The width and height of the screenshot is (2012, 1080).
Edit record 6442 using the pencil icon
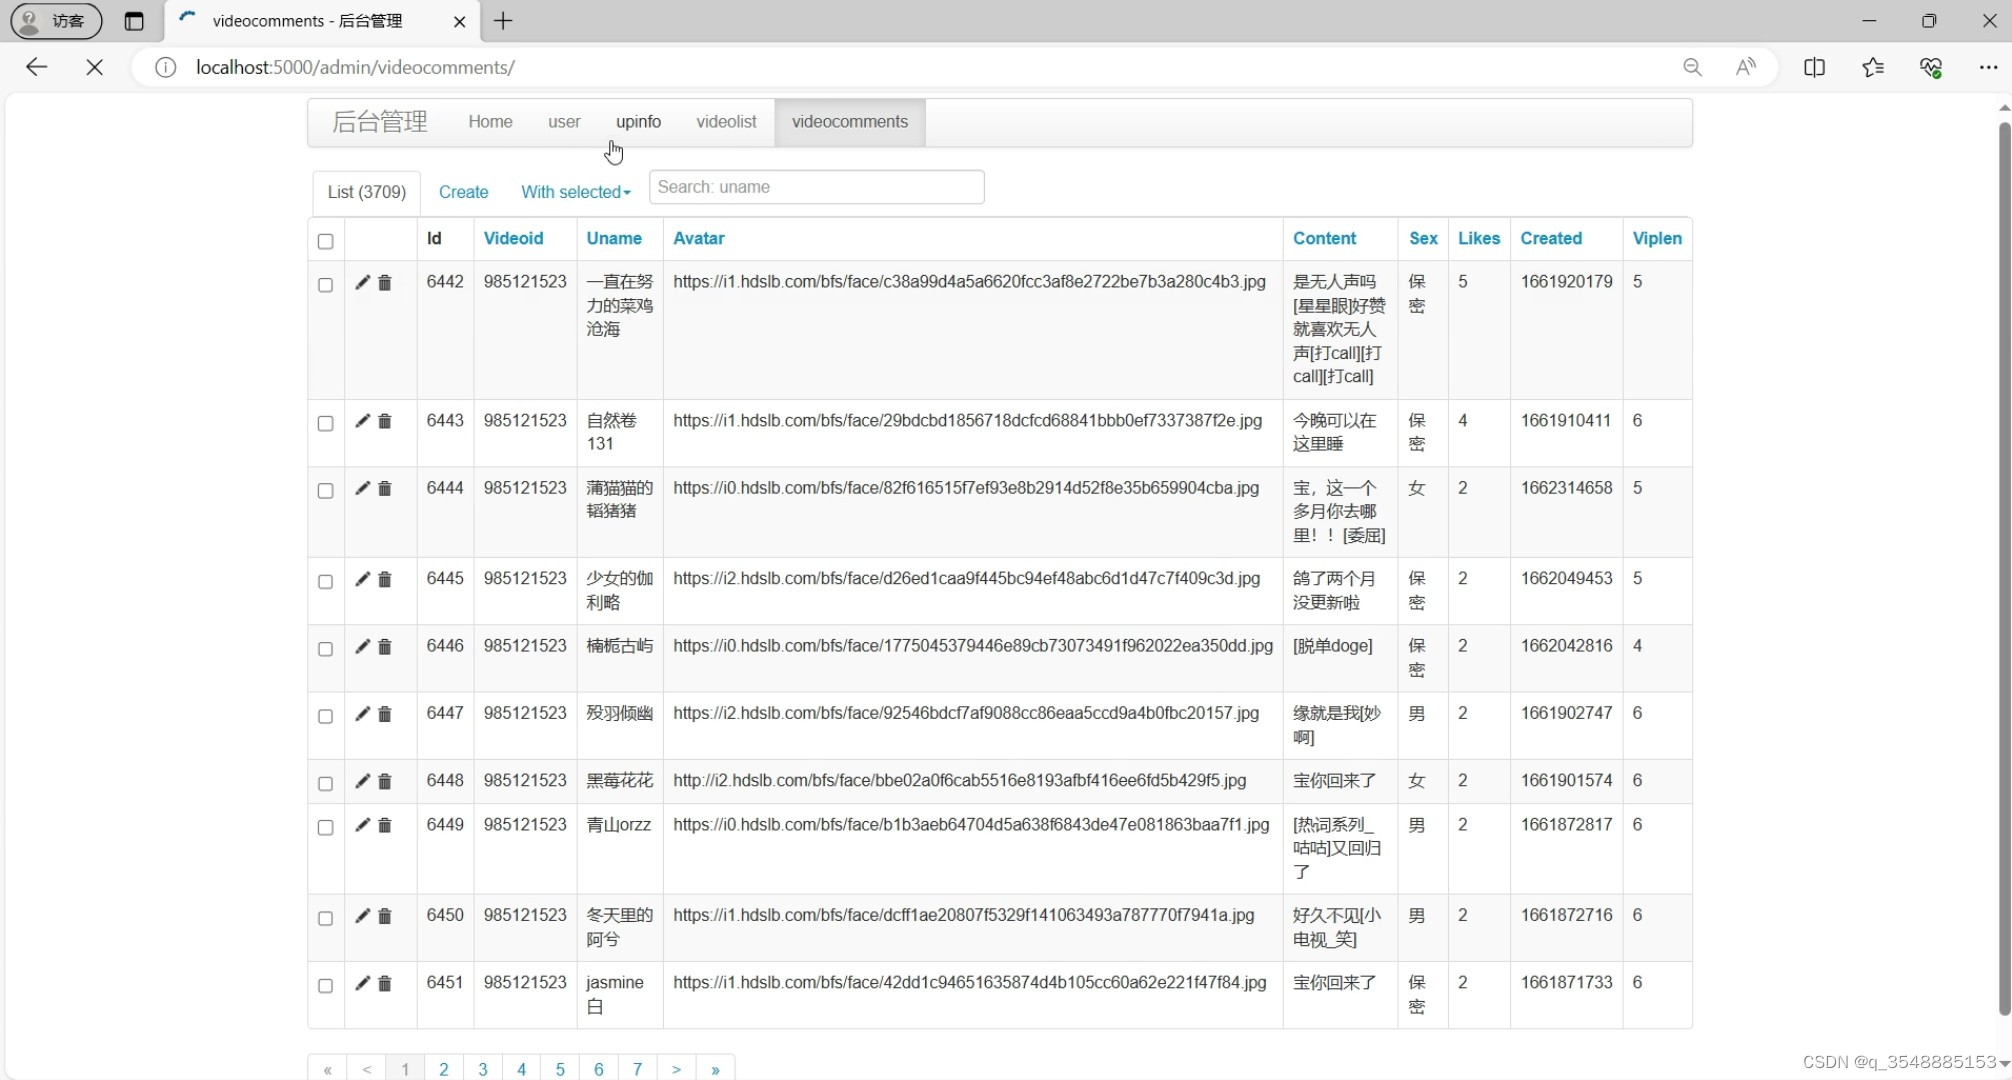tap(362, 283)
